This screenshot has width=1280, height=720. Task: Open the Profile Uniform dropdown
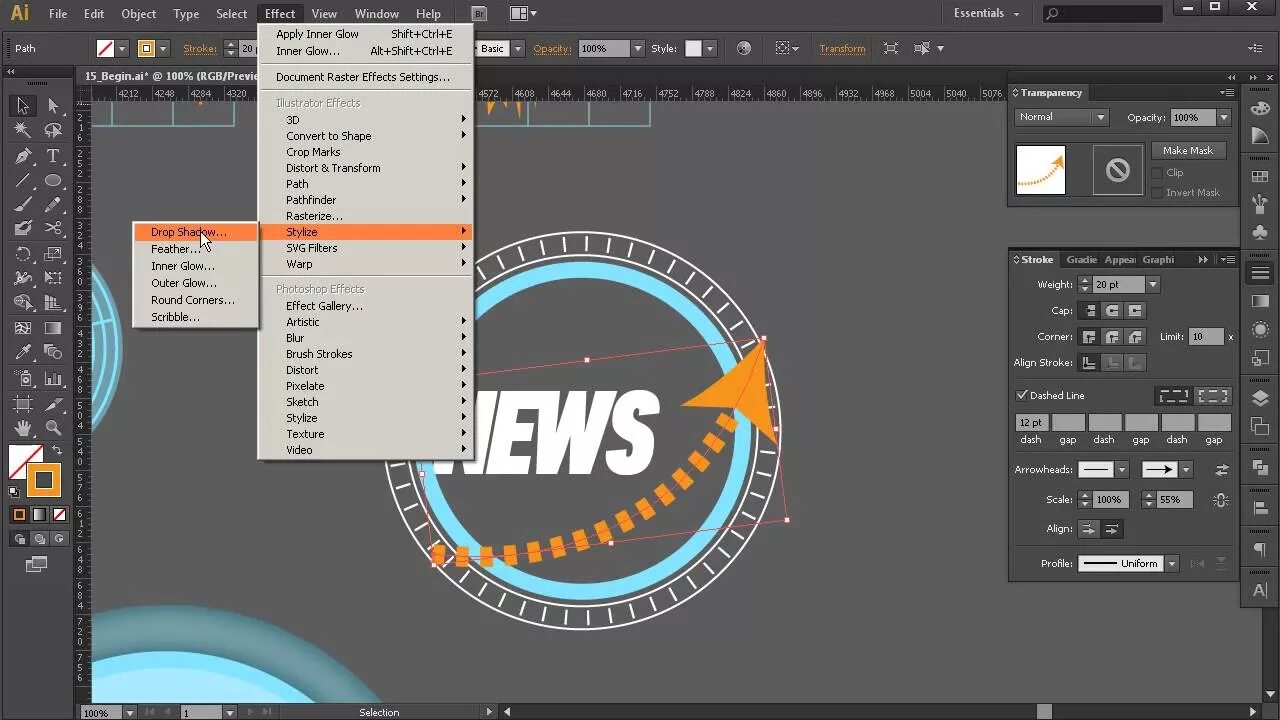(x=1172, y=564)
